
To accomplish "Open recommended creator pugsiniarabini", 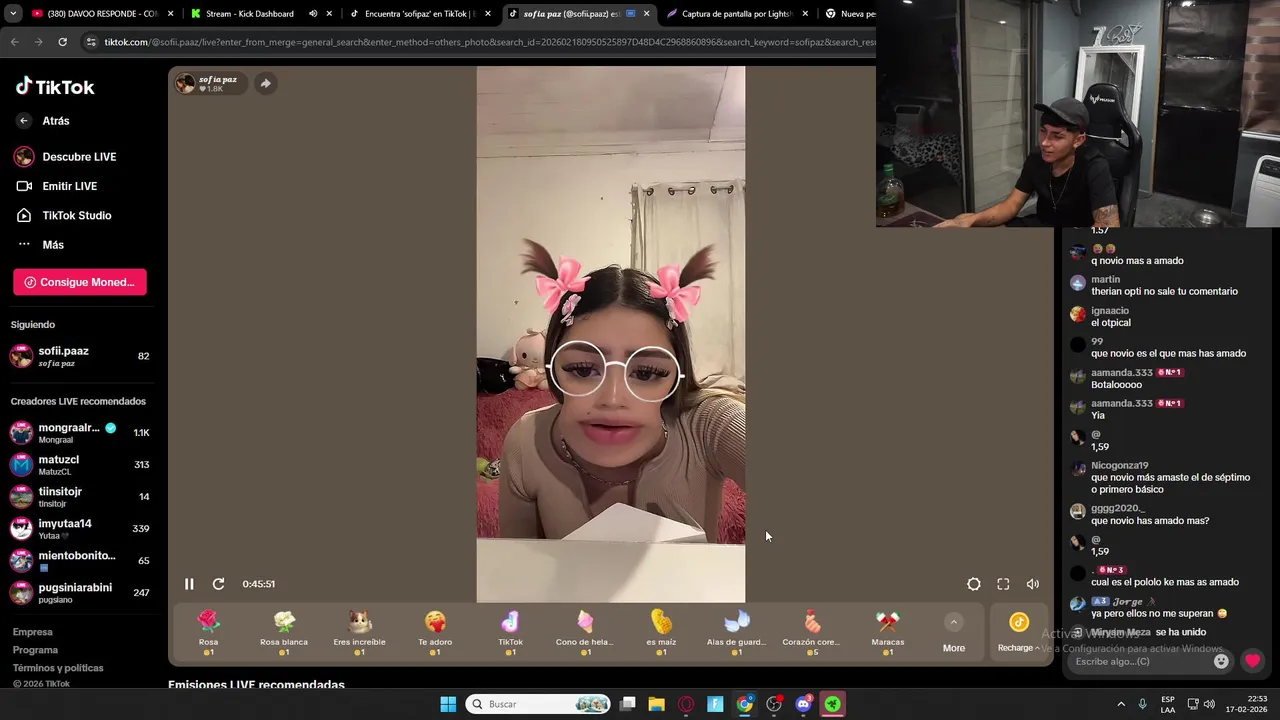I will 79,593.
